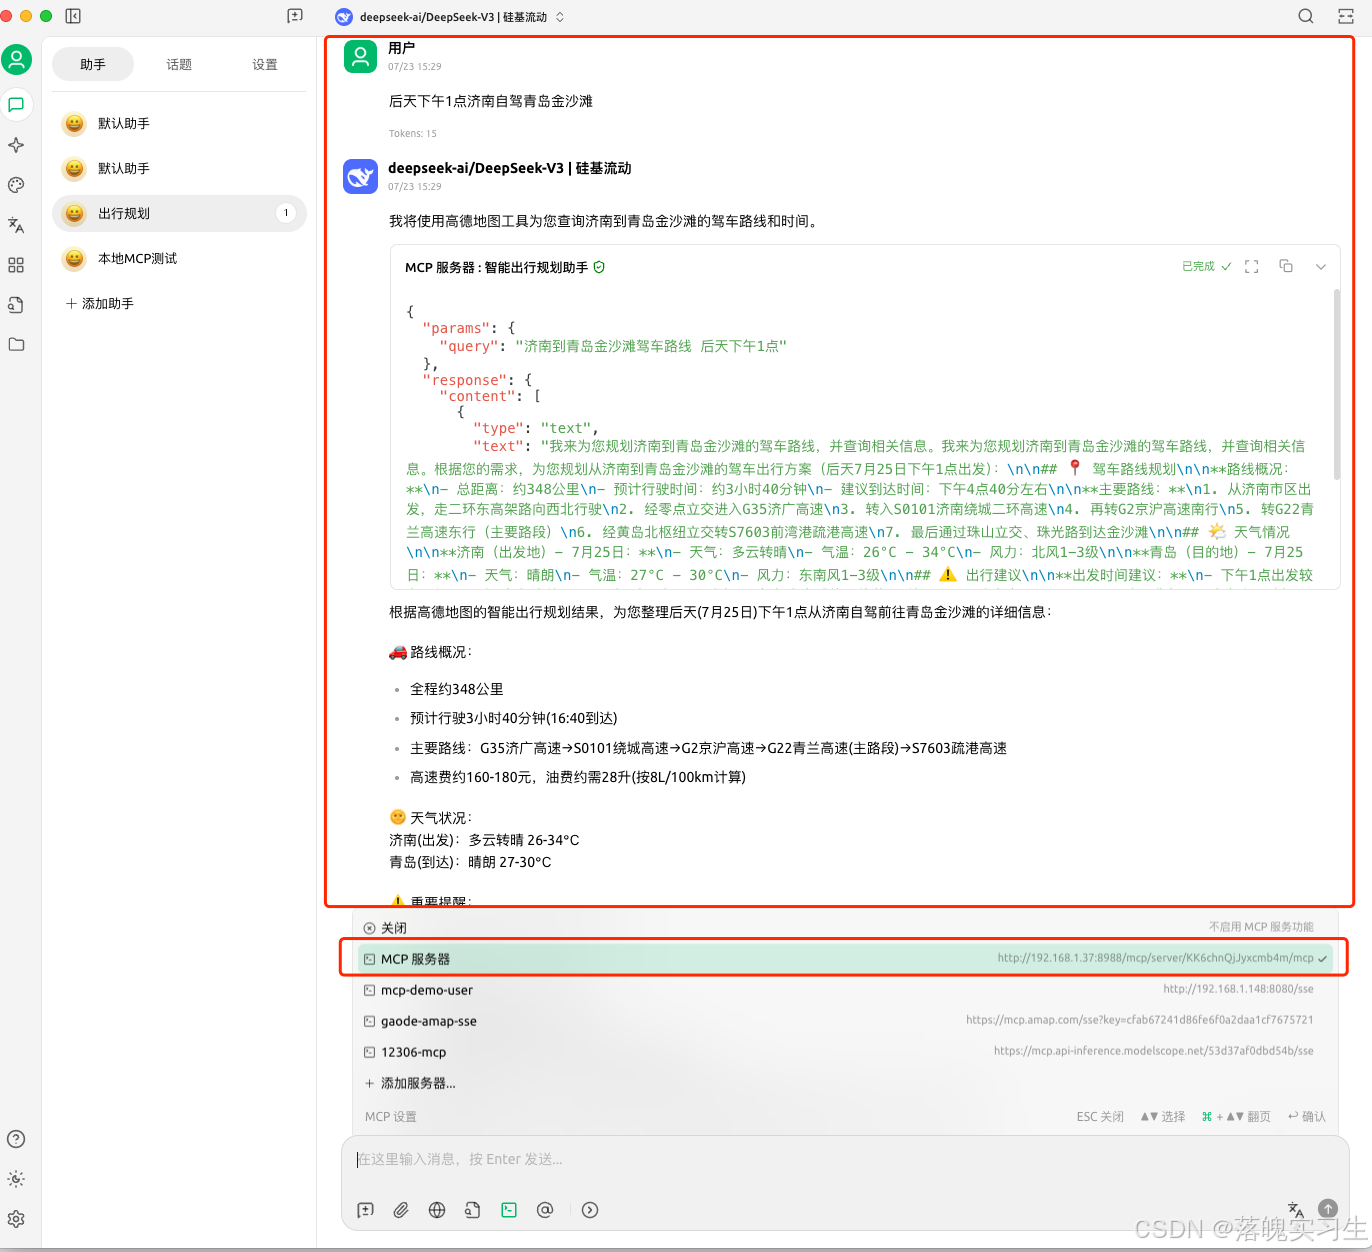Click the green MCP server icon in toolbar
This screenshot has width=1372, height=1252.
[x=509, y=1210]
